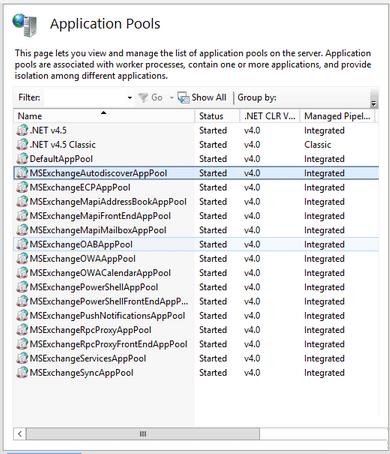Viewport: 390px width, 454px height.
Task: Click the .NET v4.5 Classic pool icon
Action: (x=22, y=144)
